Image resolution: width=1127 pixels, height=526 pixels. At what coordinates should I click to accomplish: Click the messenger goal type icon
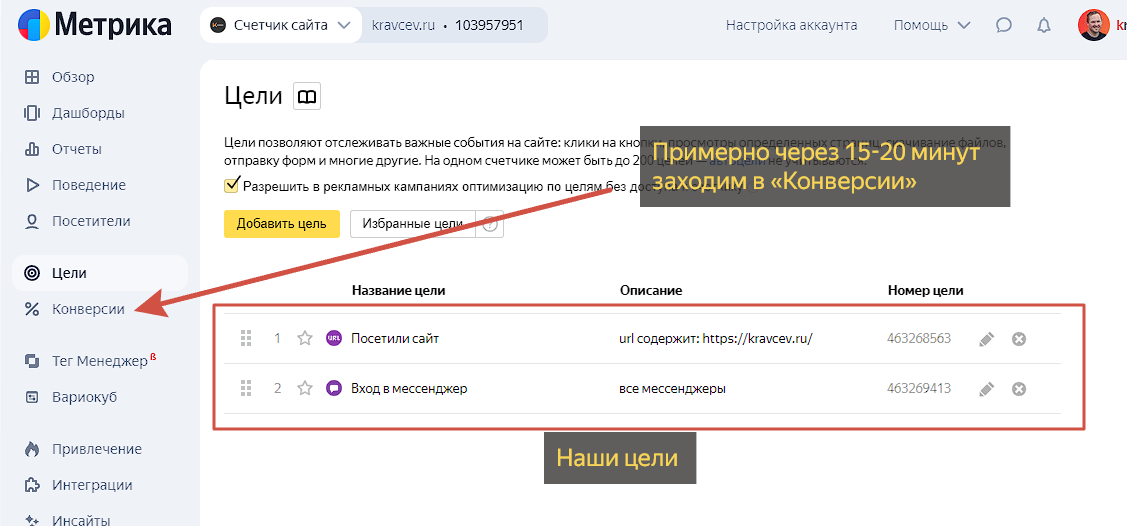click(334, 389)
